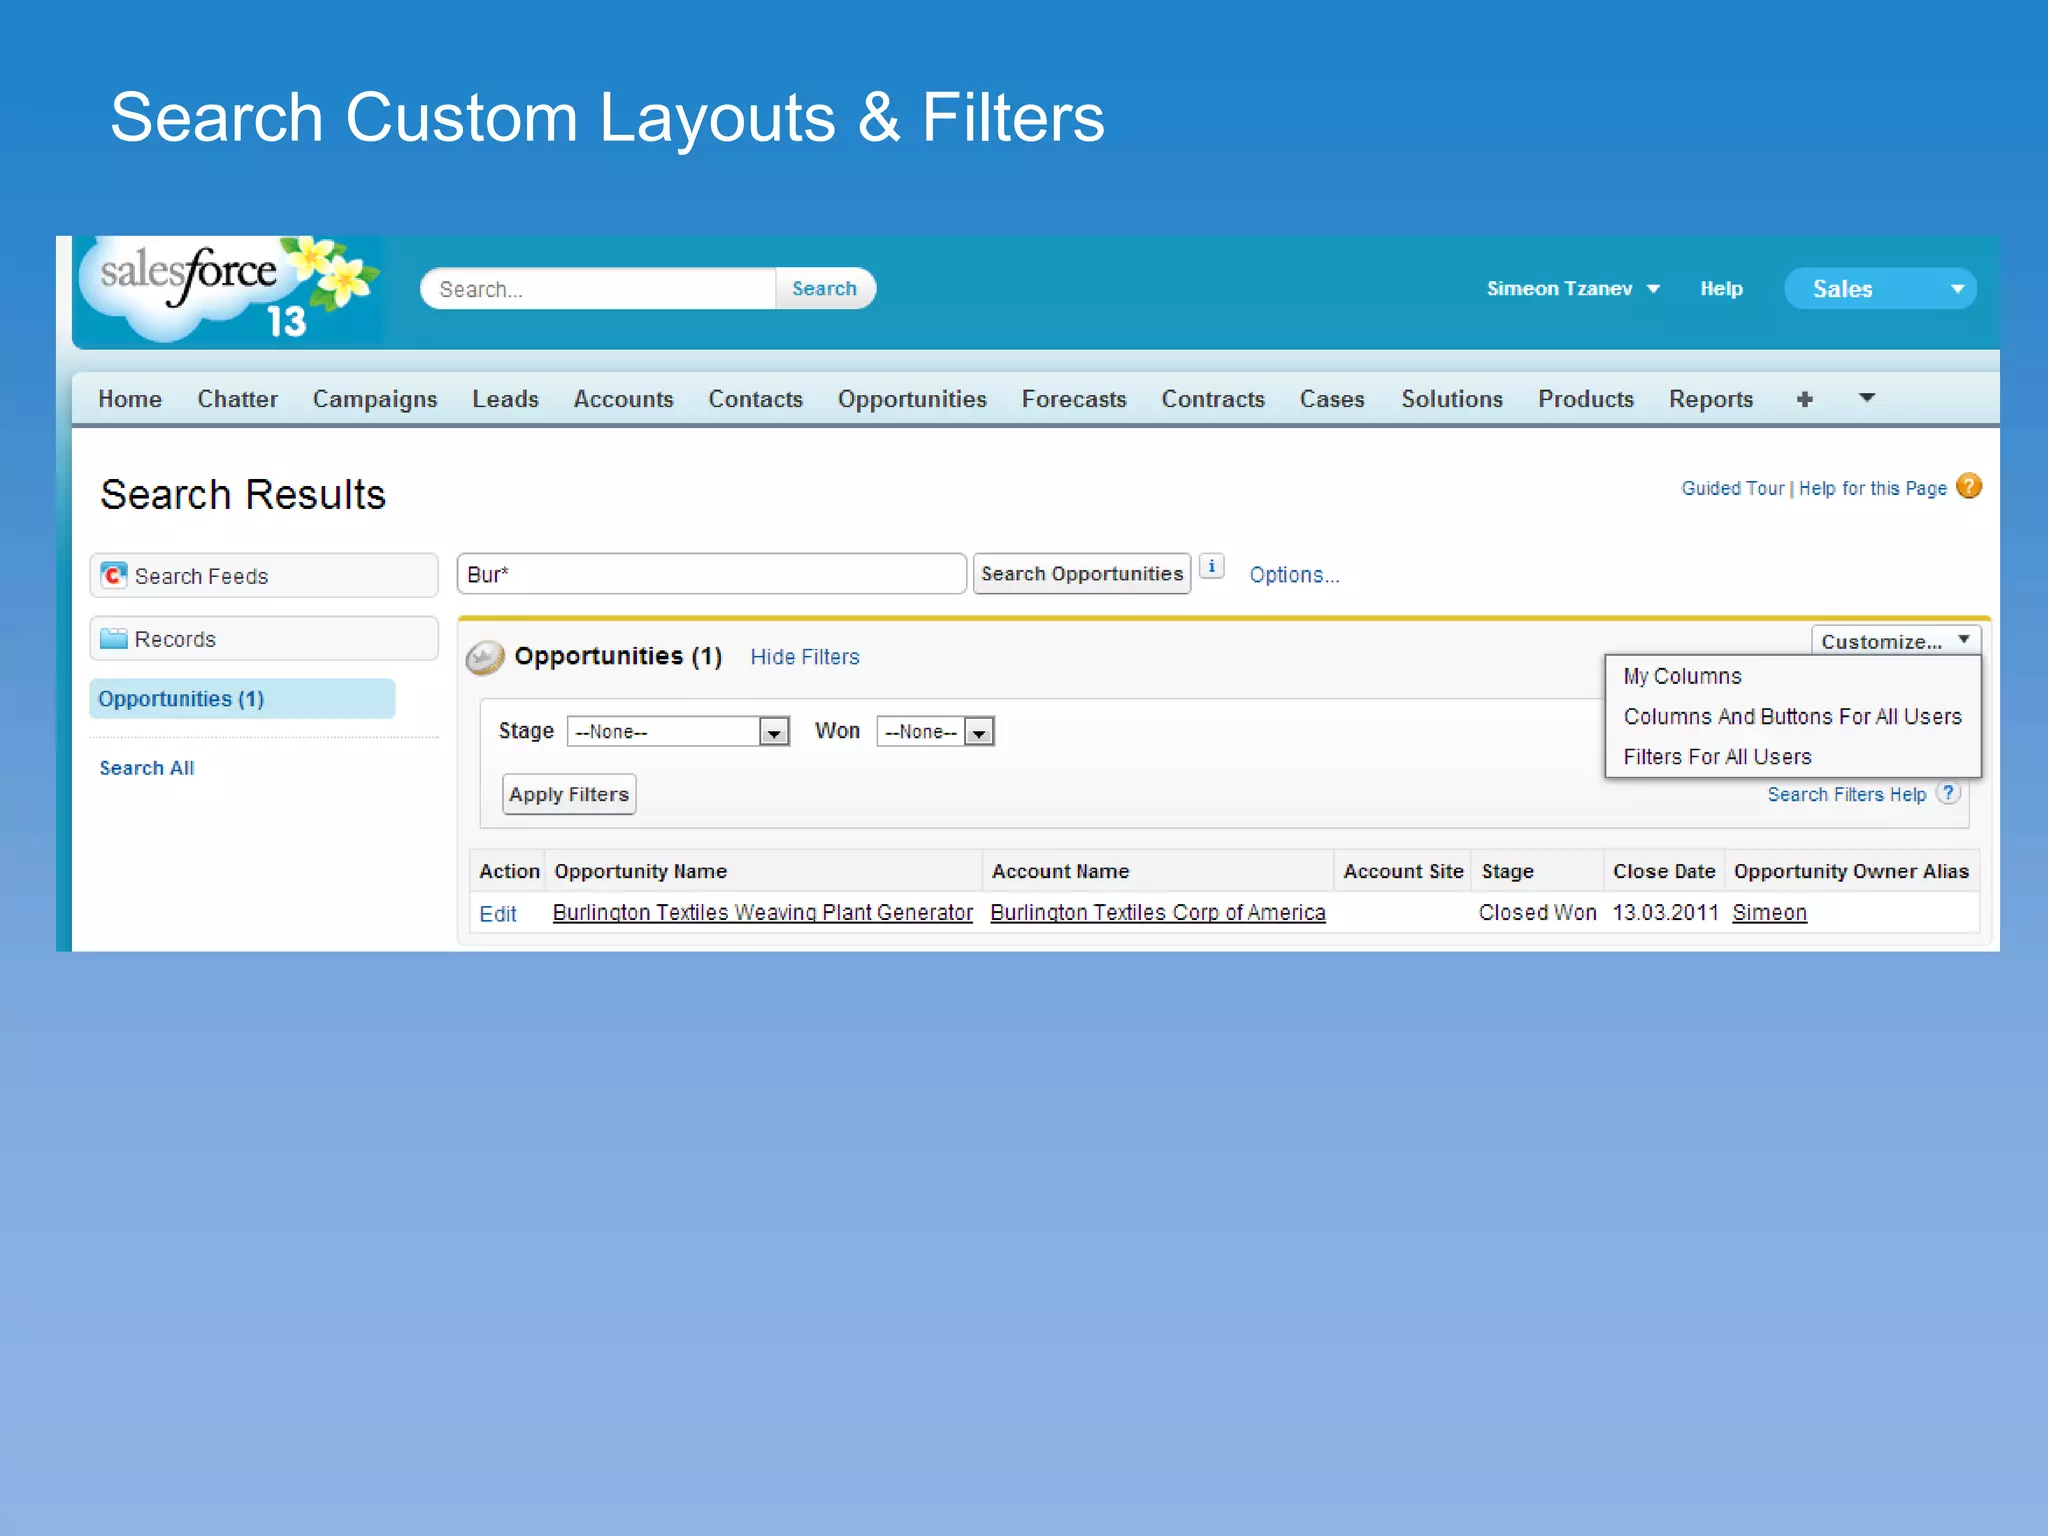Toggle the Customize... dropdown button
The height and width of the screenshot is (1536, 2048).
pos(1895,640)
